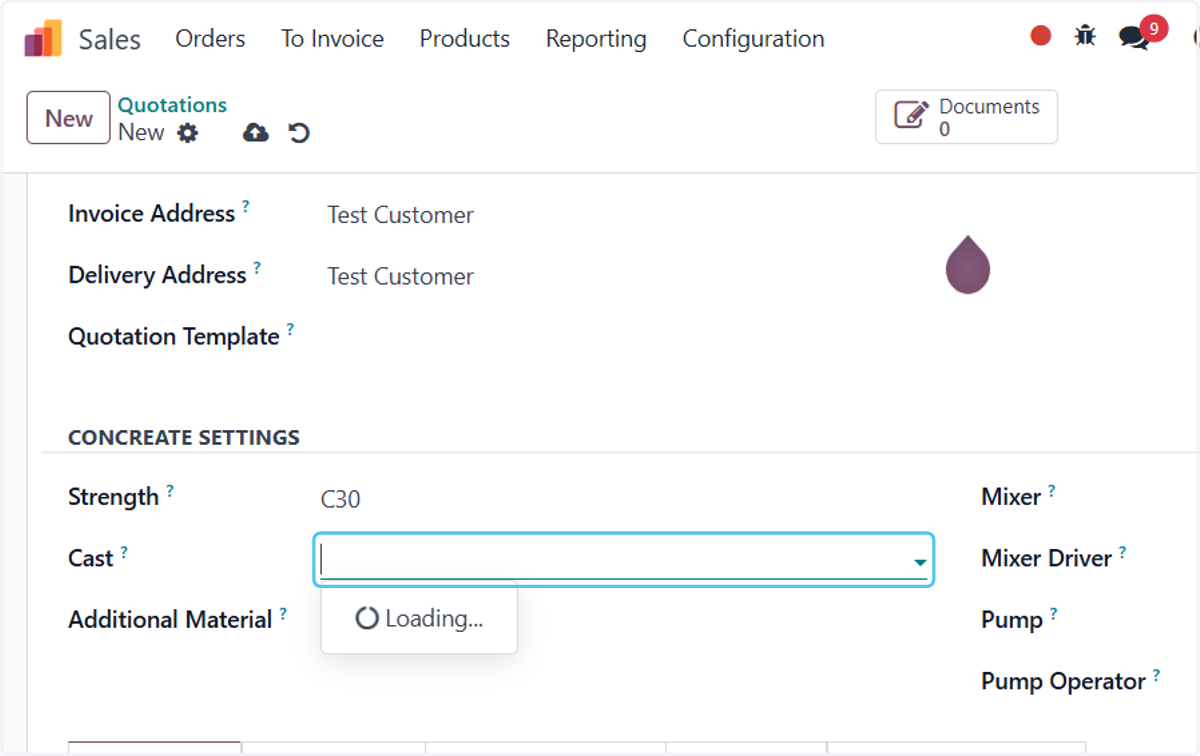This screenshot has width=1200, height=756.
Task: Click the Additional Material label
Action: [170, 619]
